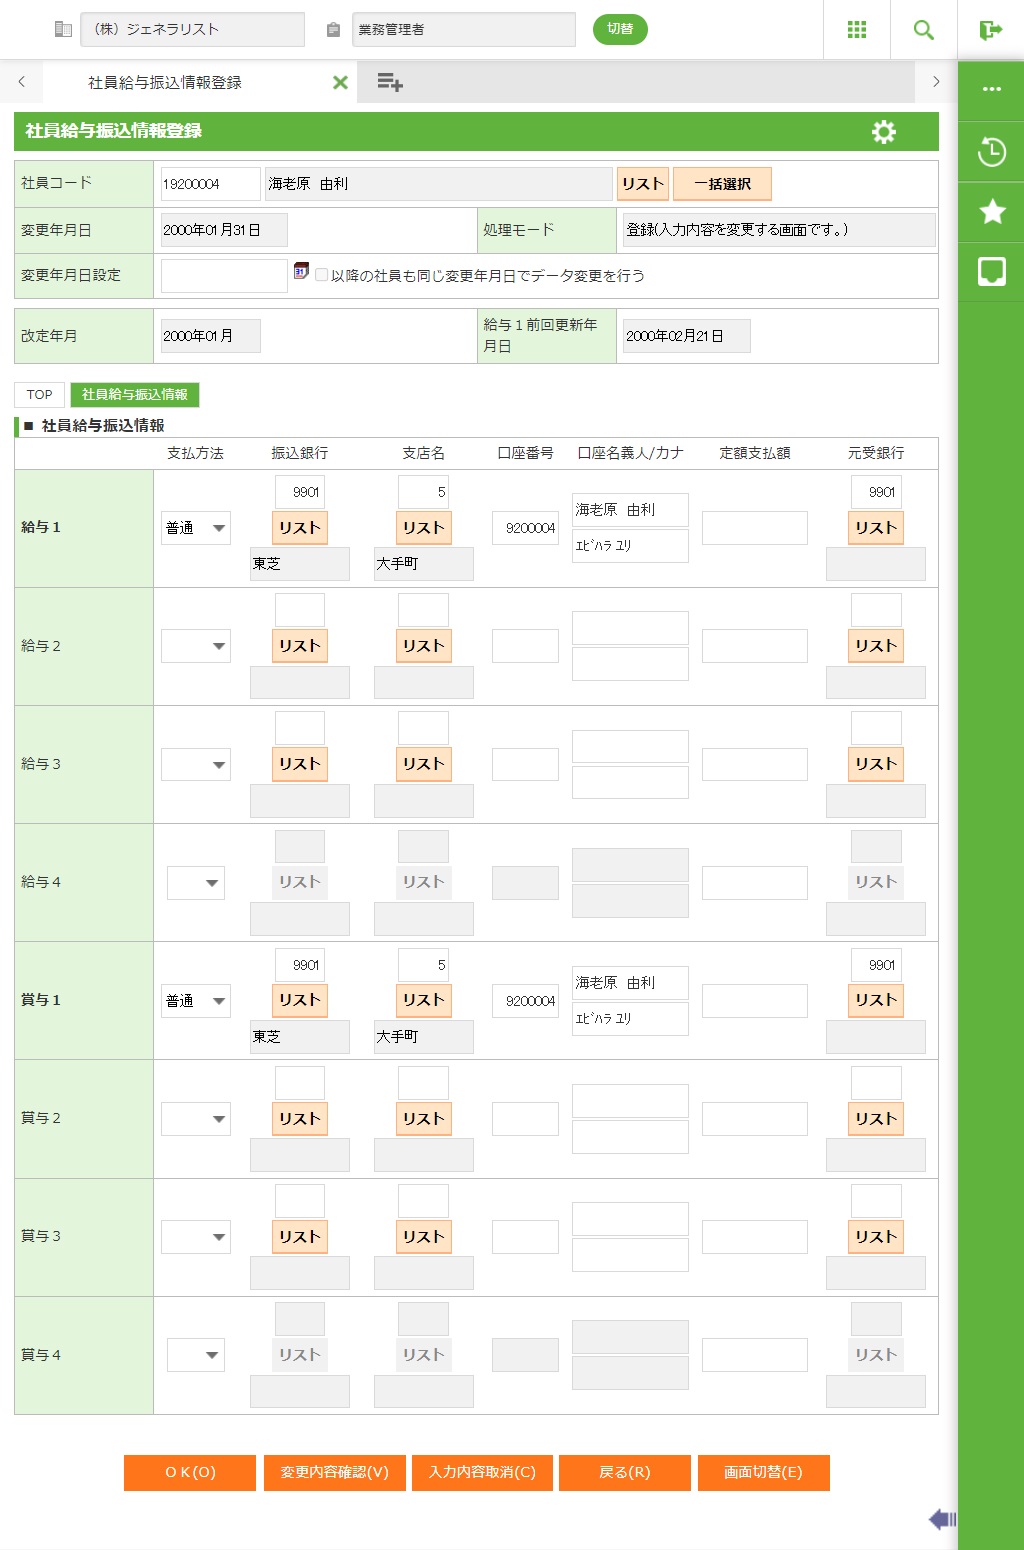Click the company name field ジェネラリスト
This screenshot has height=1550, width=1024.
pos(193,29)
